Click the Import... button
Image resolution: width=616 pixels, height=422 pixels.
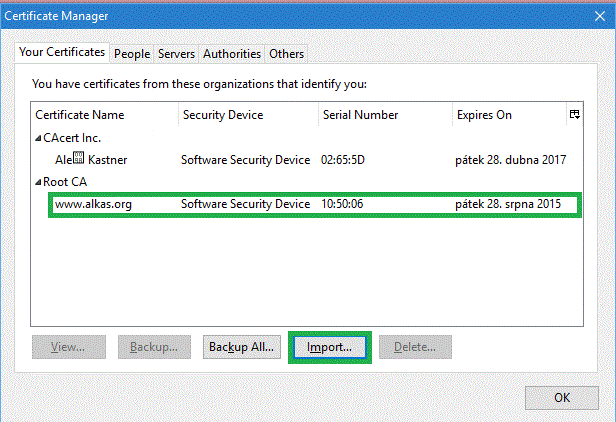329,347
